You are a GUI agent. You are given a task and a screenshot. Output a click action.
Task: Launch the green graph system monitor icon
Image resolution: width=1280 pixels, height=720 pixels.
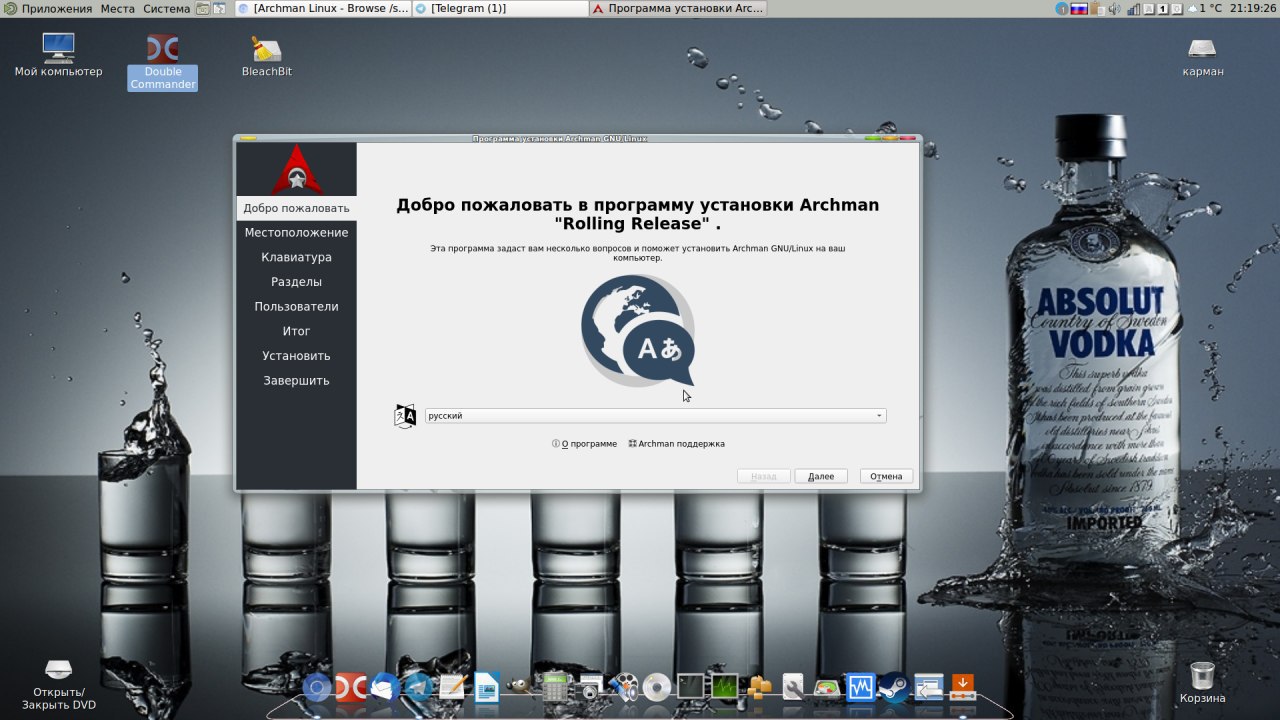pos(724,687)
